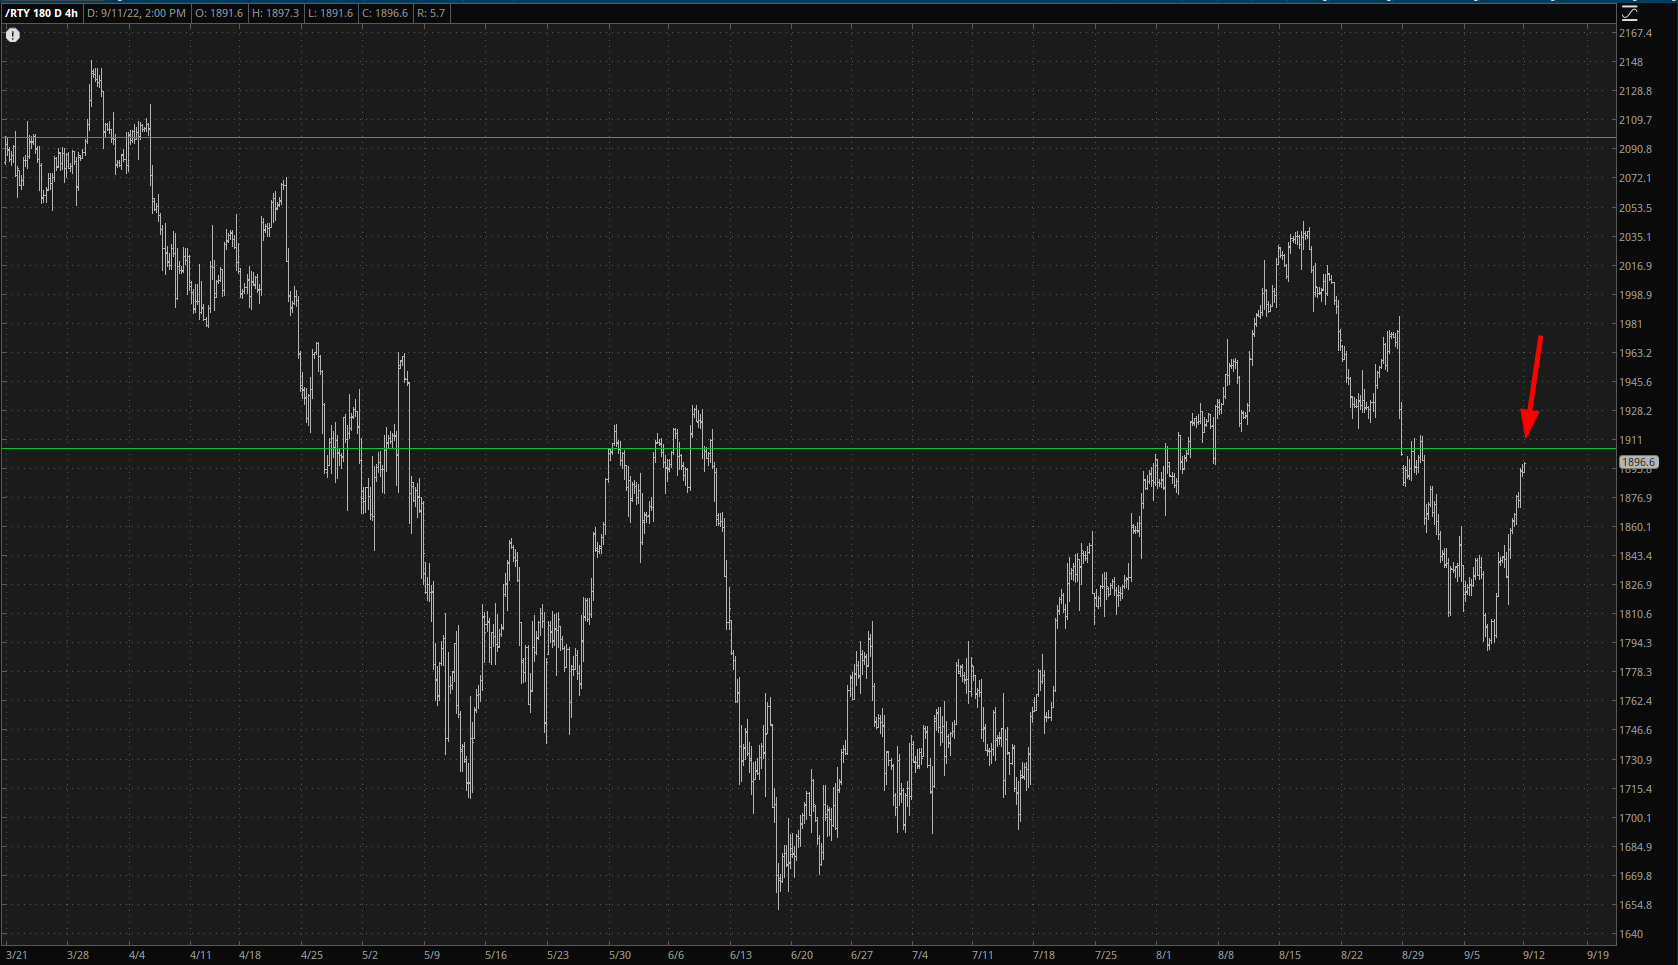
Task: Click the 1911 label on price axis
Action: (1630, 440)
